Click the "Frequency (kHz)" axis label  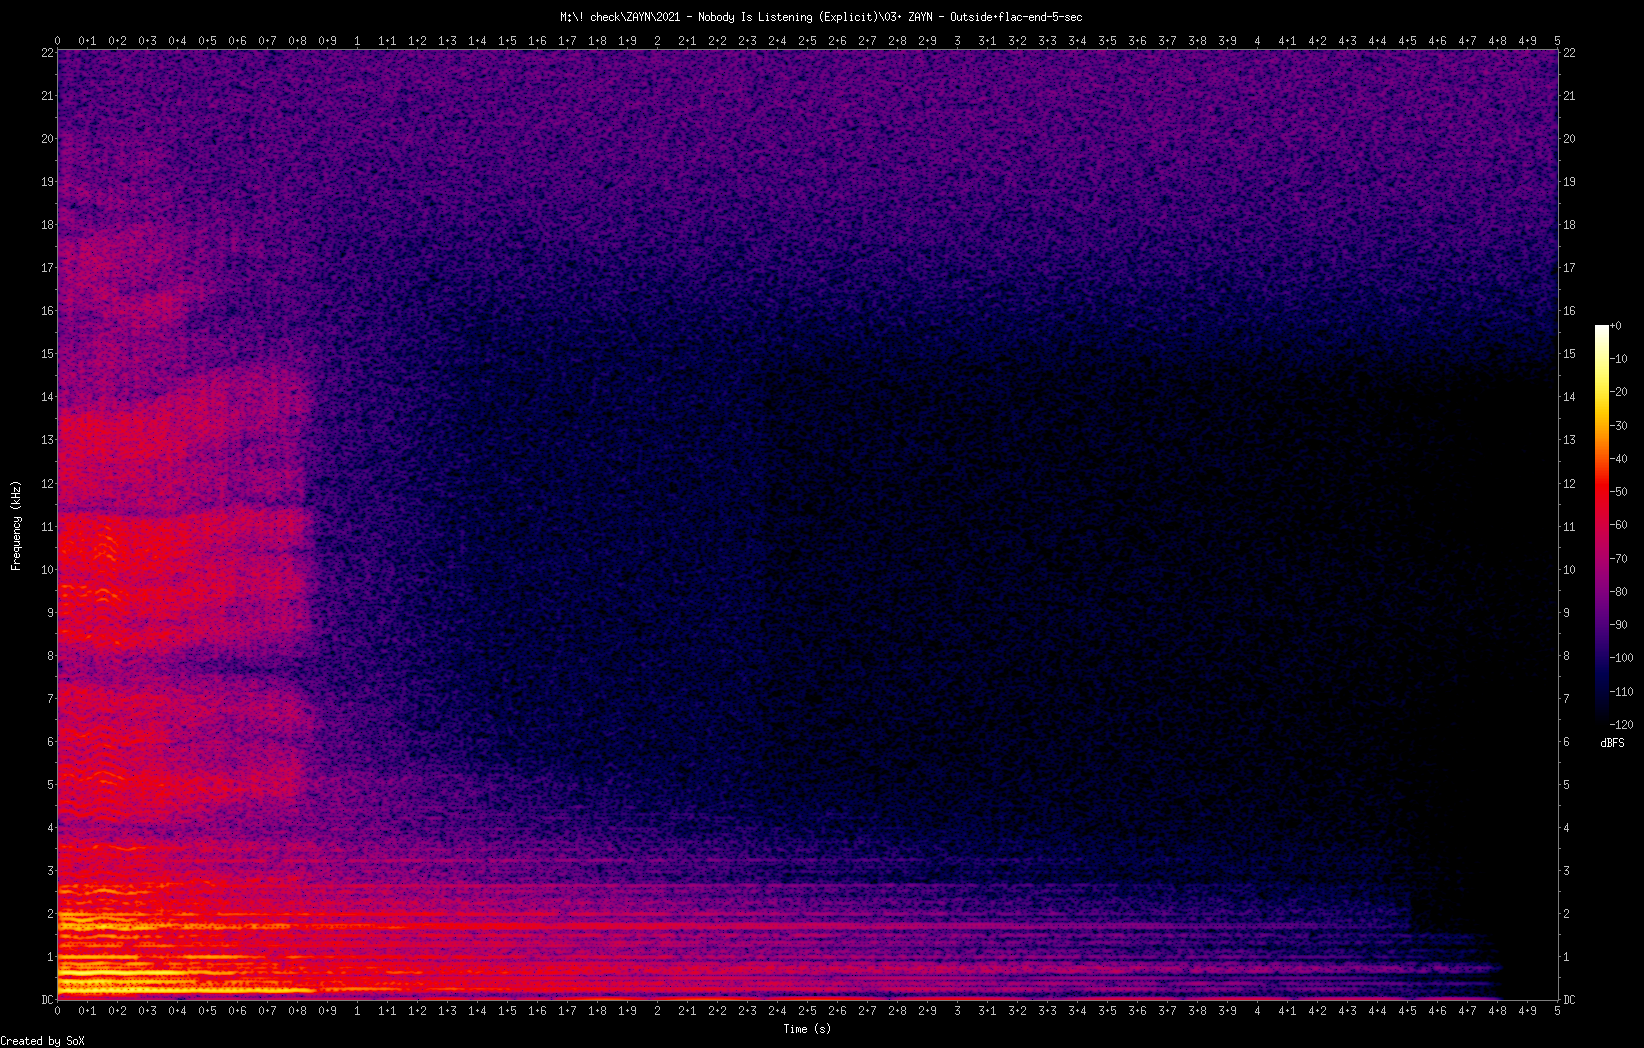pos(16,525)
